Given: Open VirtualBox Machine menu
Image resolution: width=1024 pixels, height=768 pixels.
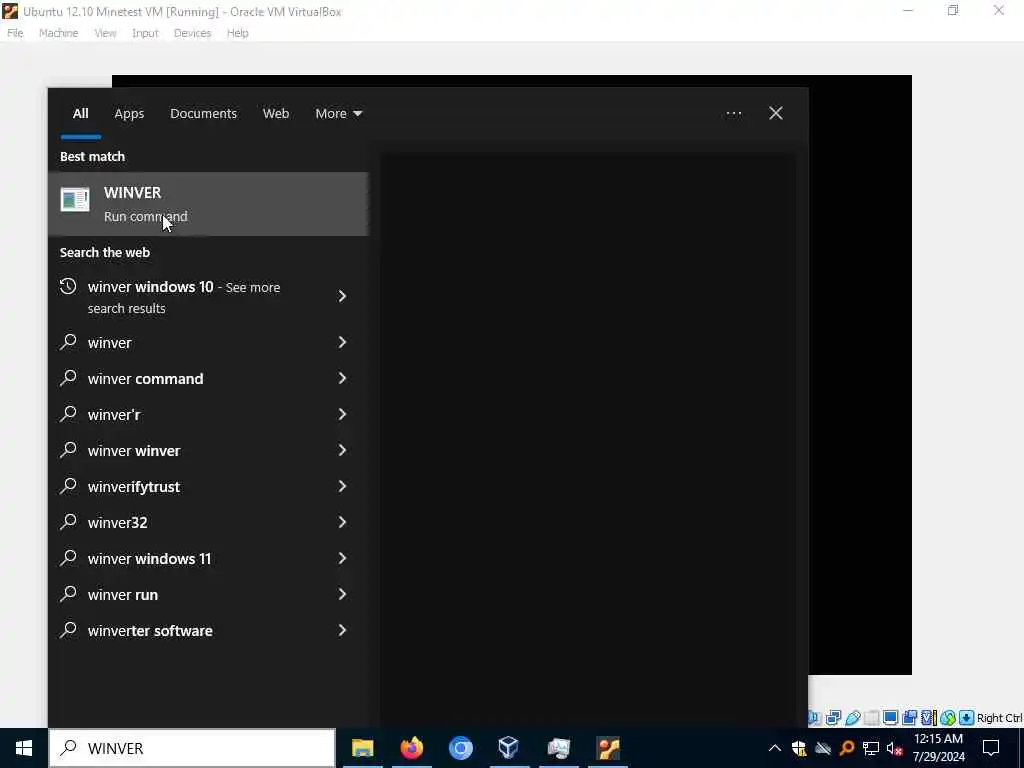Looking at the screenshot, I should coord(58,33).
